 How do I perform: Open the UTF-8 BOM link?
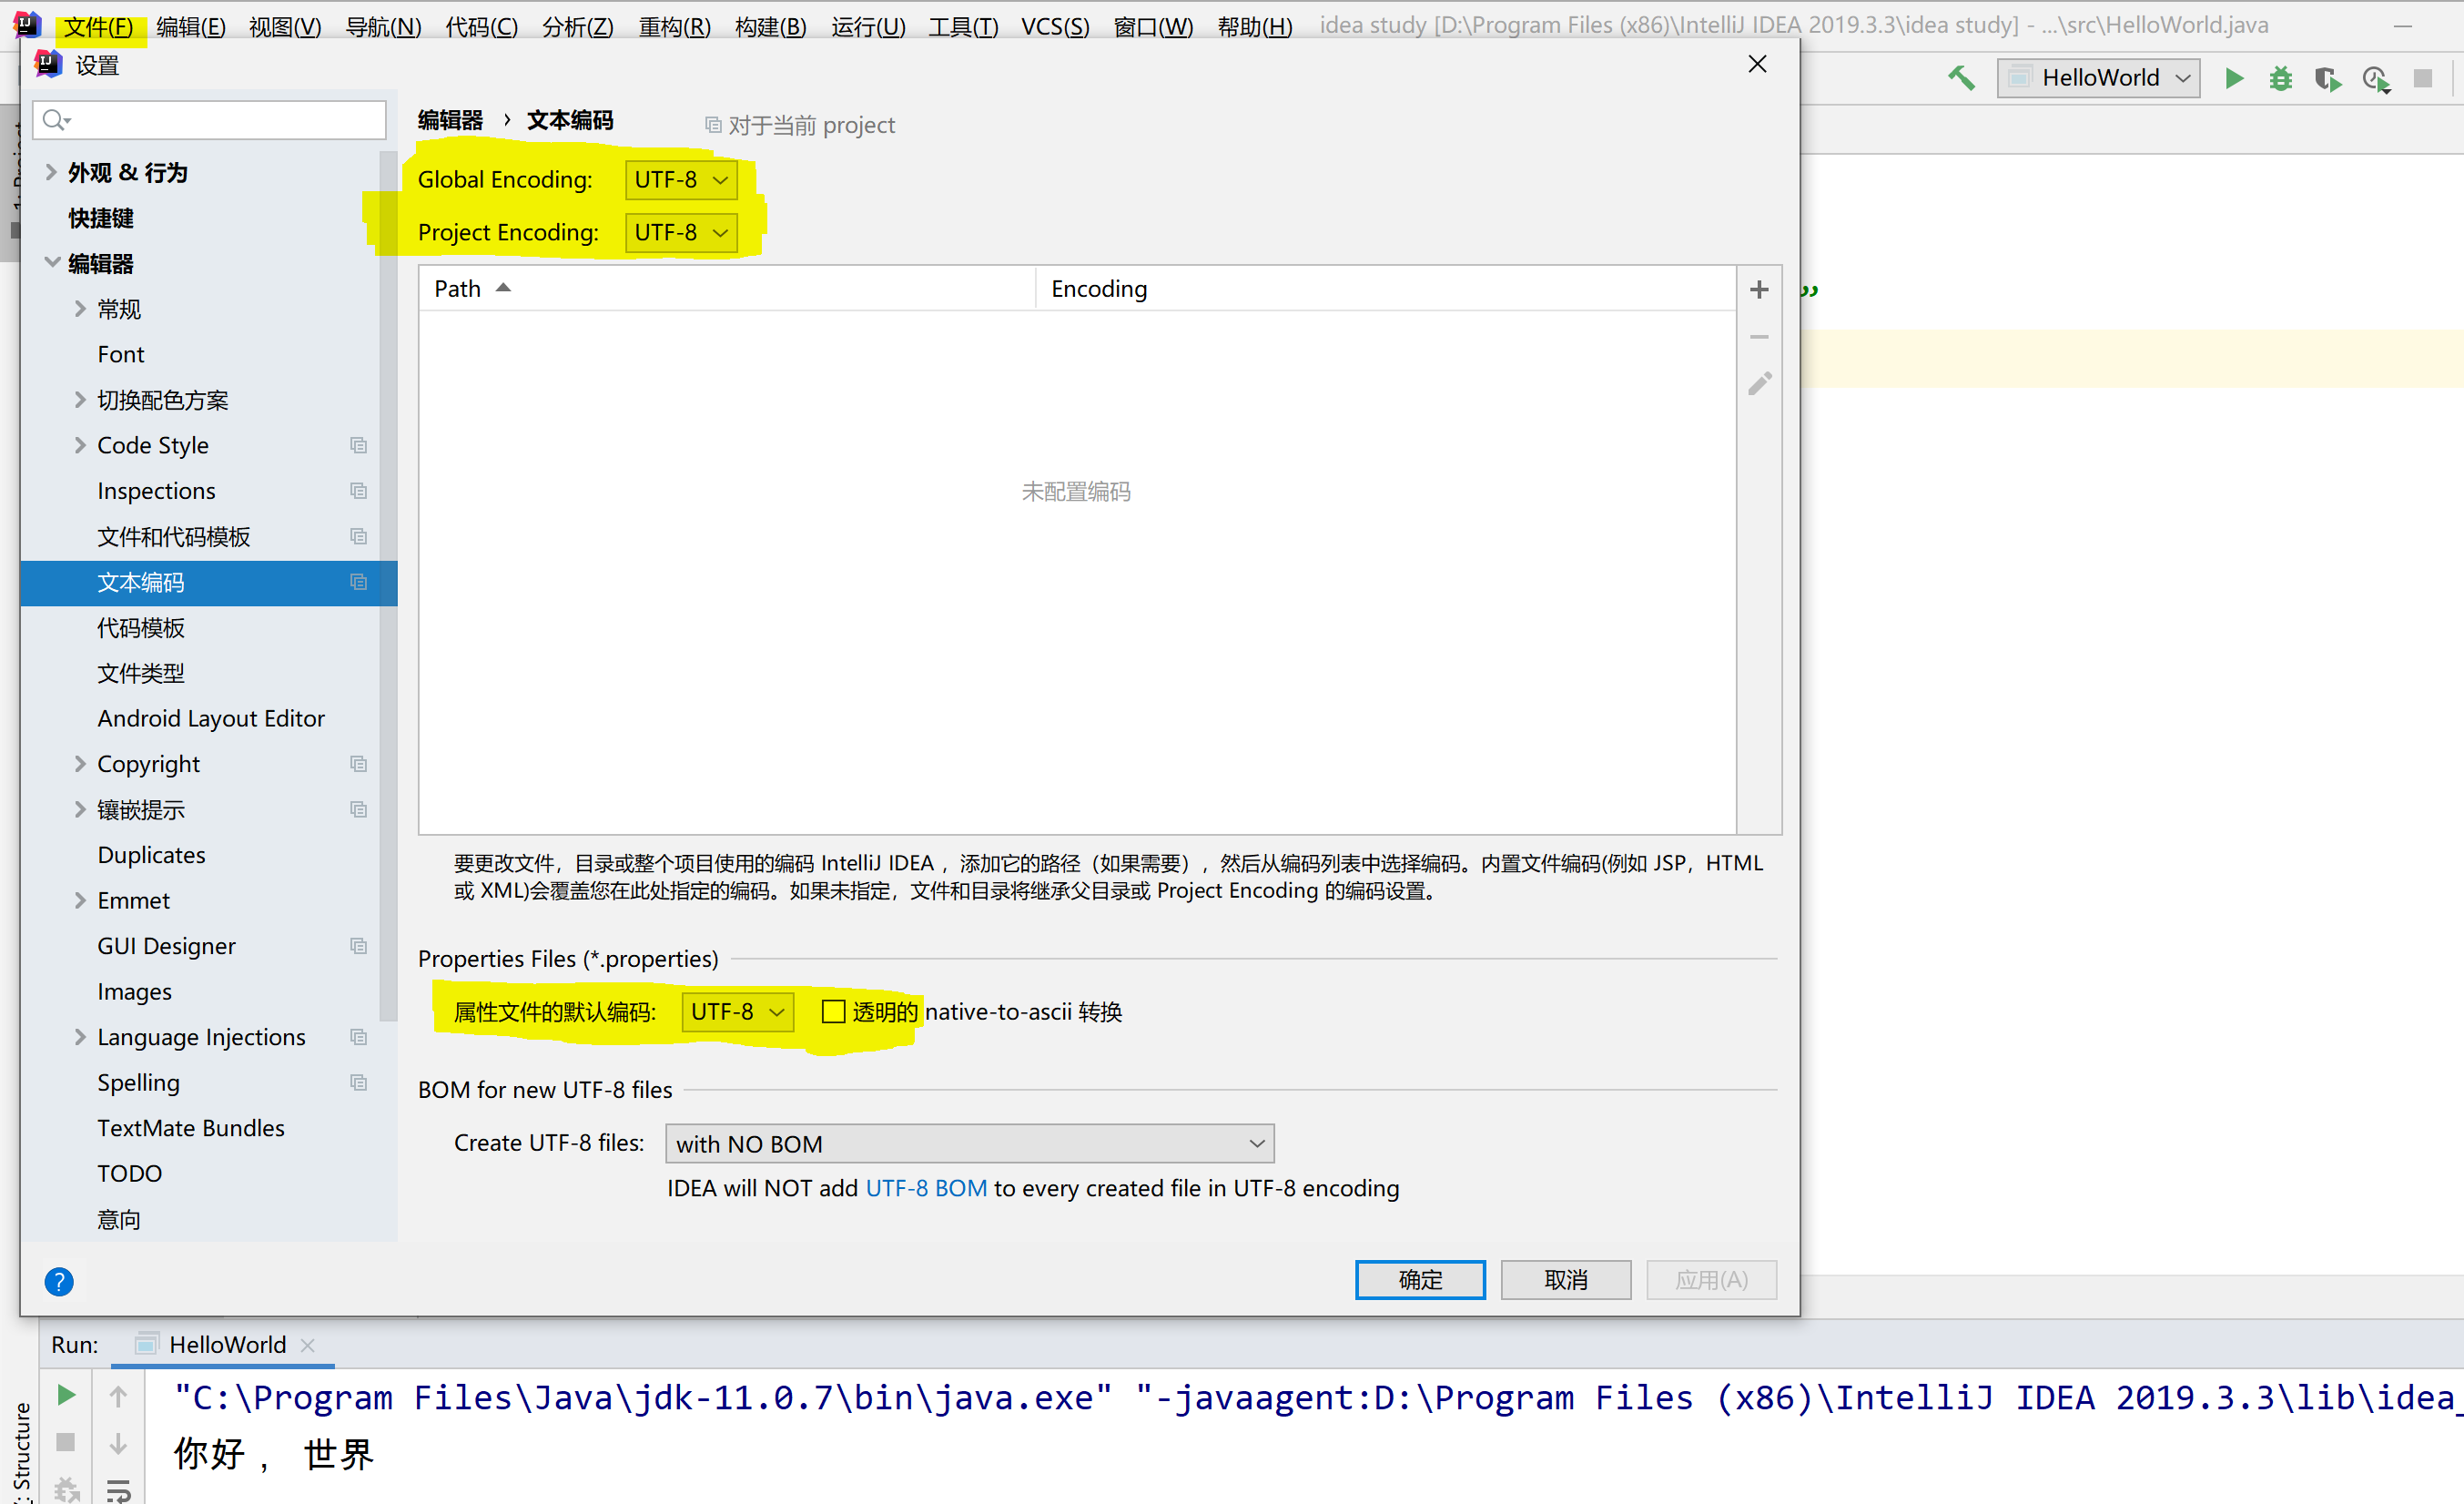(925, 1188)
